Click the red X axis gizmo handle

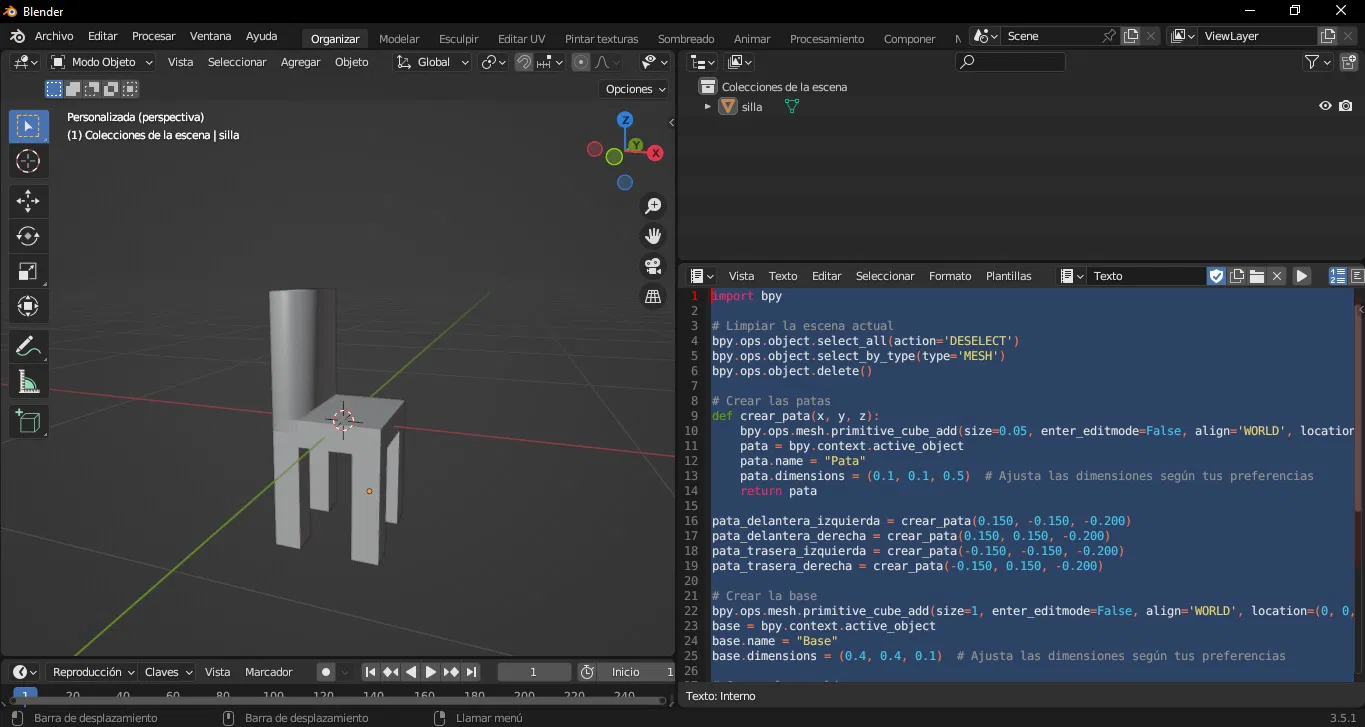(655, 153)
